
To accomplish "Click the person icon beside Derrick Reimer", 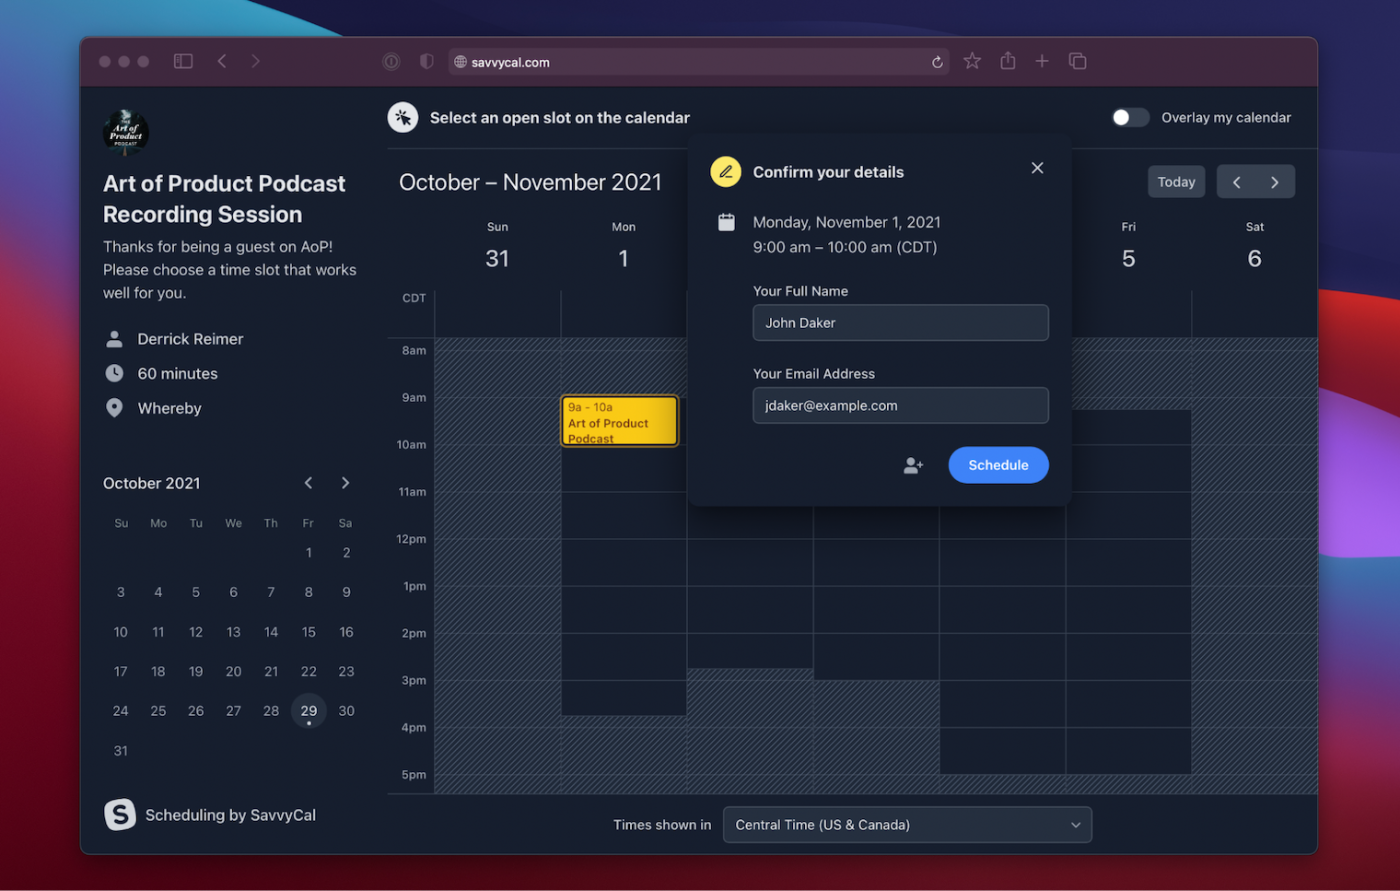I will (x=114, y=339).
